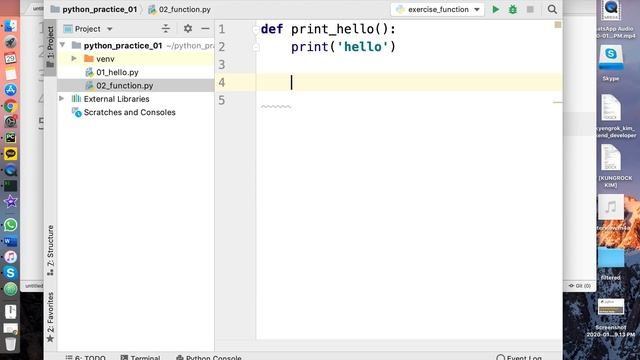Click the warning stripe mark on scrollbar
The height and width of the screenshot is (360, 640).
[x=558, y=102]
